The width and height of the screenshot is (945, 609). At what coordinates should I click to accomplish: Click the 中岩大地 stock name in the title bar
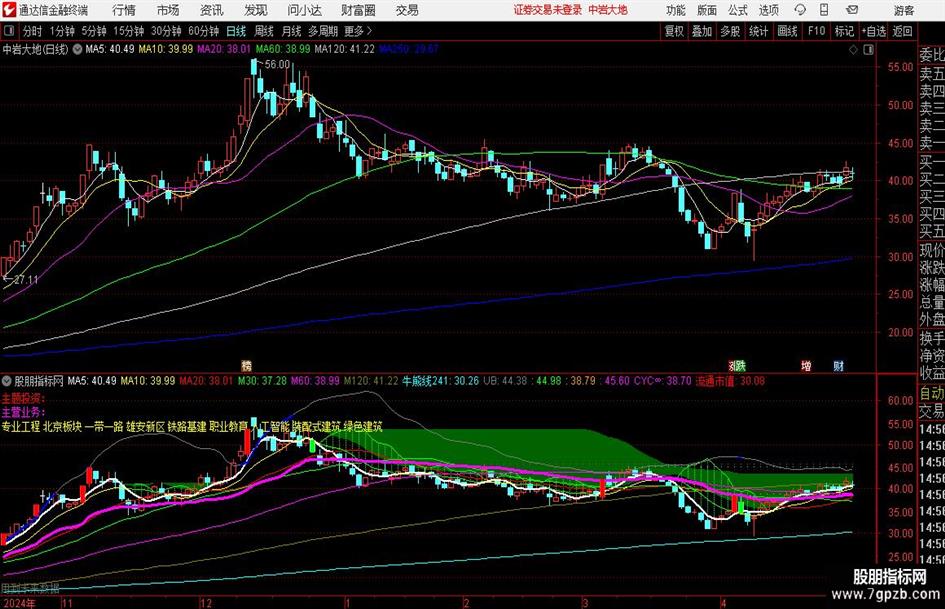[608, 10]
